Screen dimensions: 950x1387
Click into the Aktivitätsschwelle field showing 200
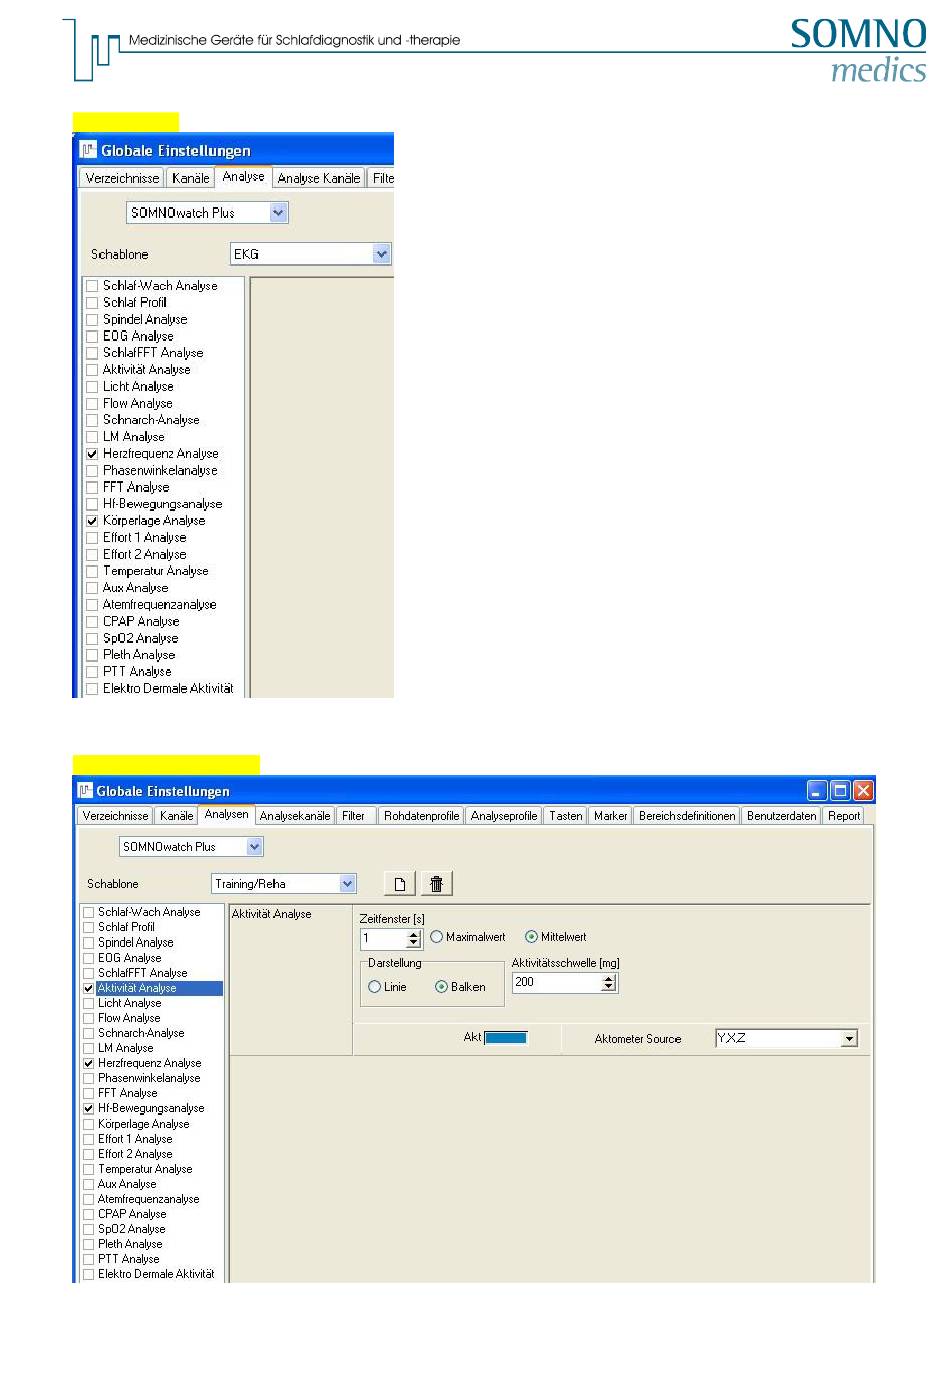tap(557, 983)
